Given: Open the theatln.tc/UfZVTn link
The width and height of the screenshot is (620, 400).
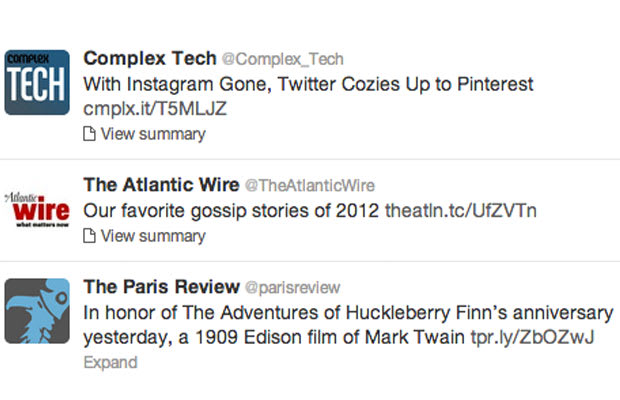Looking at the screenshot, I should tap(461, 211).
